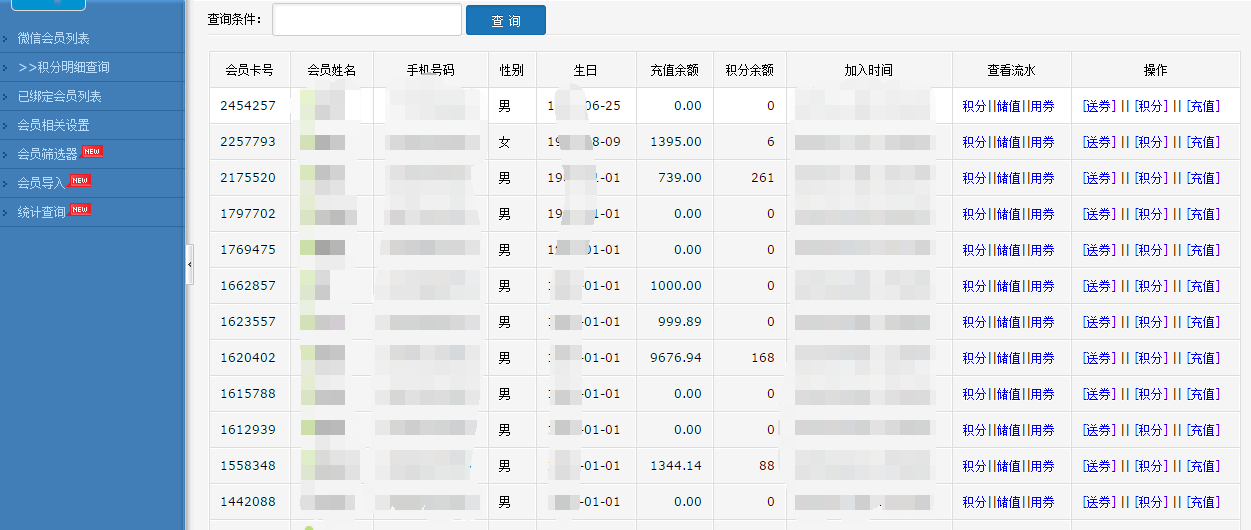Select card number cell 2257793
Image resolution: width=1251 pixels, height=530 pixels.
point(248,142)
